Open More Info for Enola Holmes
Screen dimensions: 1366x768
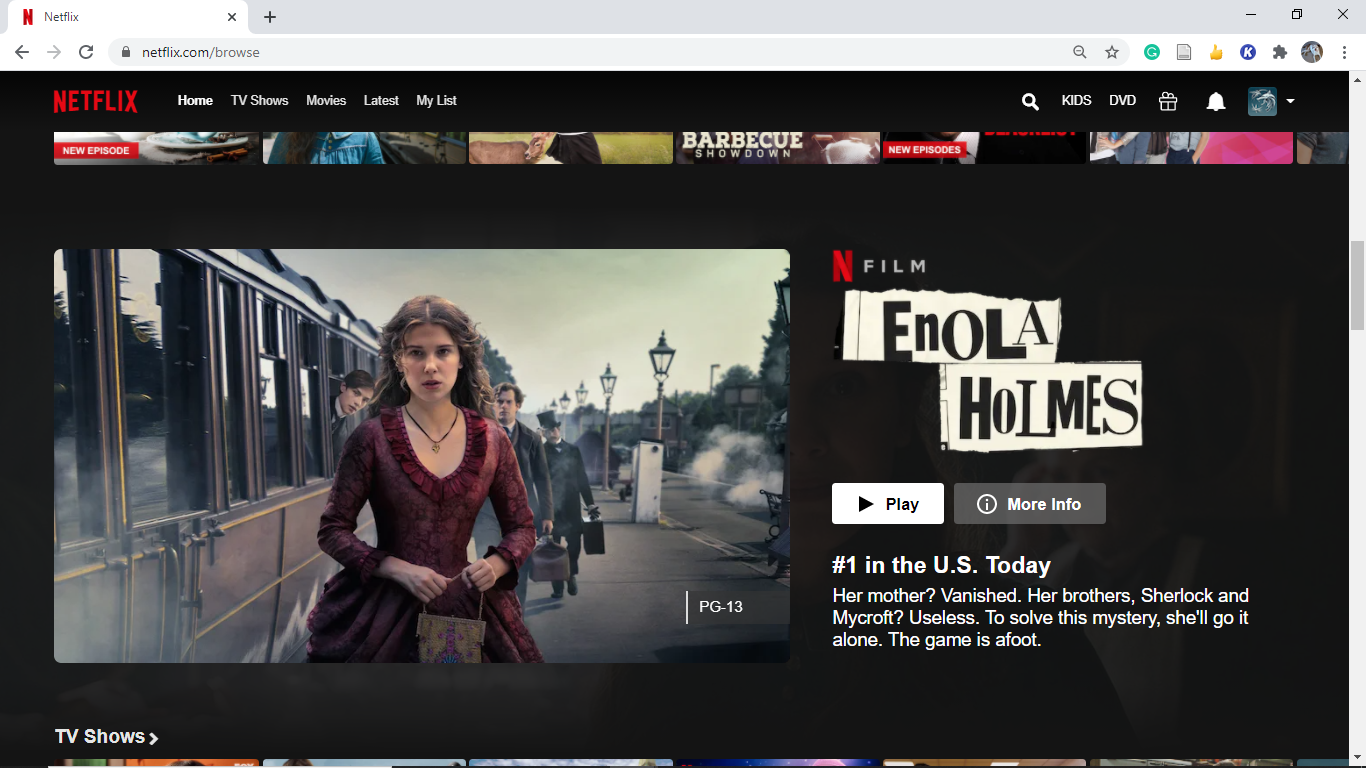[x=1030, y=504]
